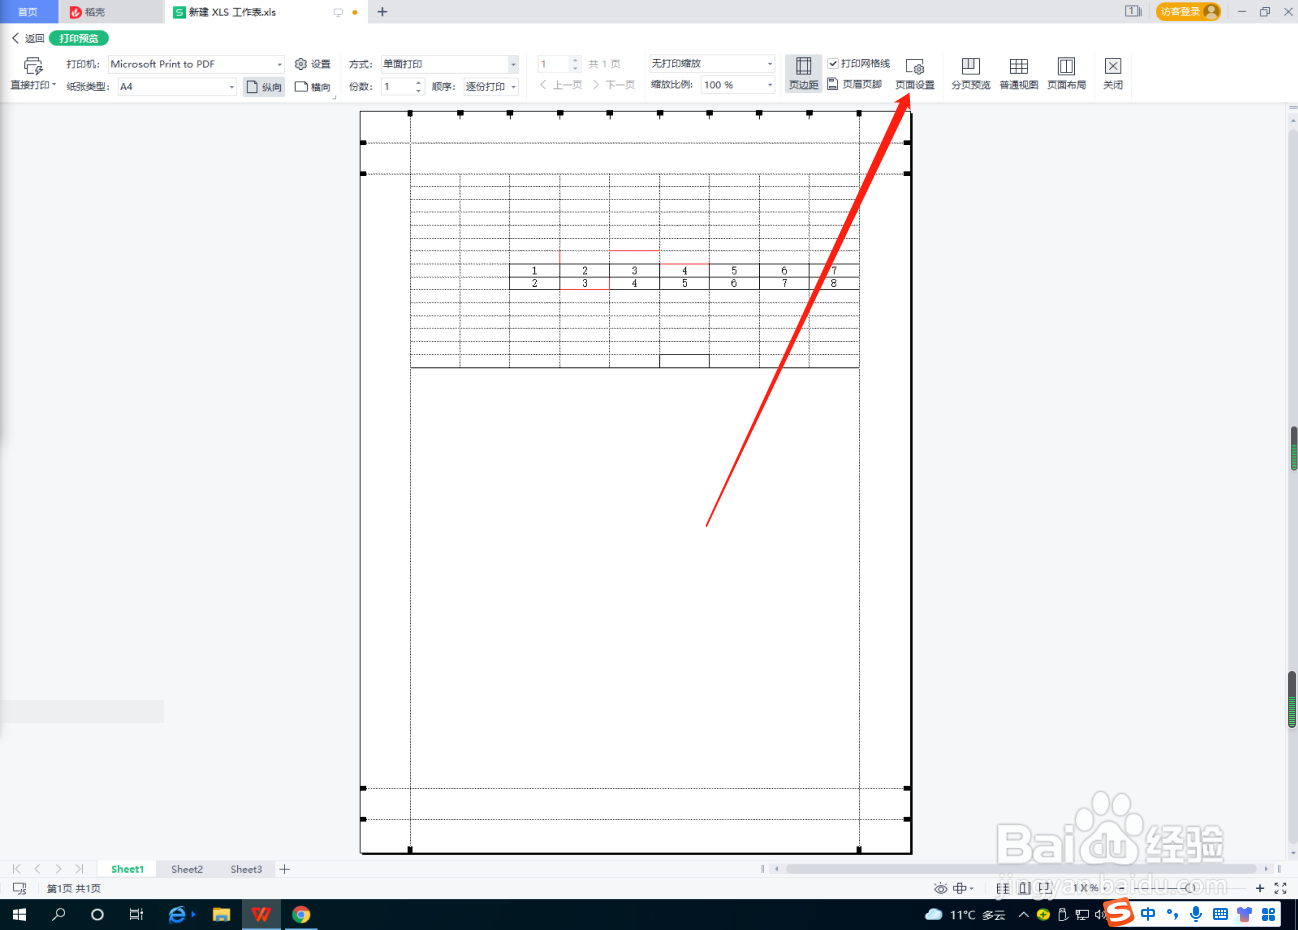This screenshot has height=930, width=1298.
Task: Add a new tab with the plus icon
Action: tap(382, 12)
